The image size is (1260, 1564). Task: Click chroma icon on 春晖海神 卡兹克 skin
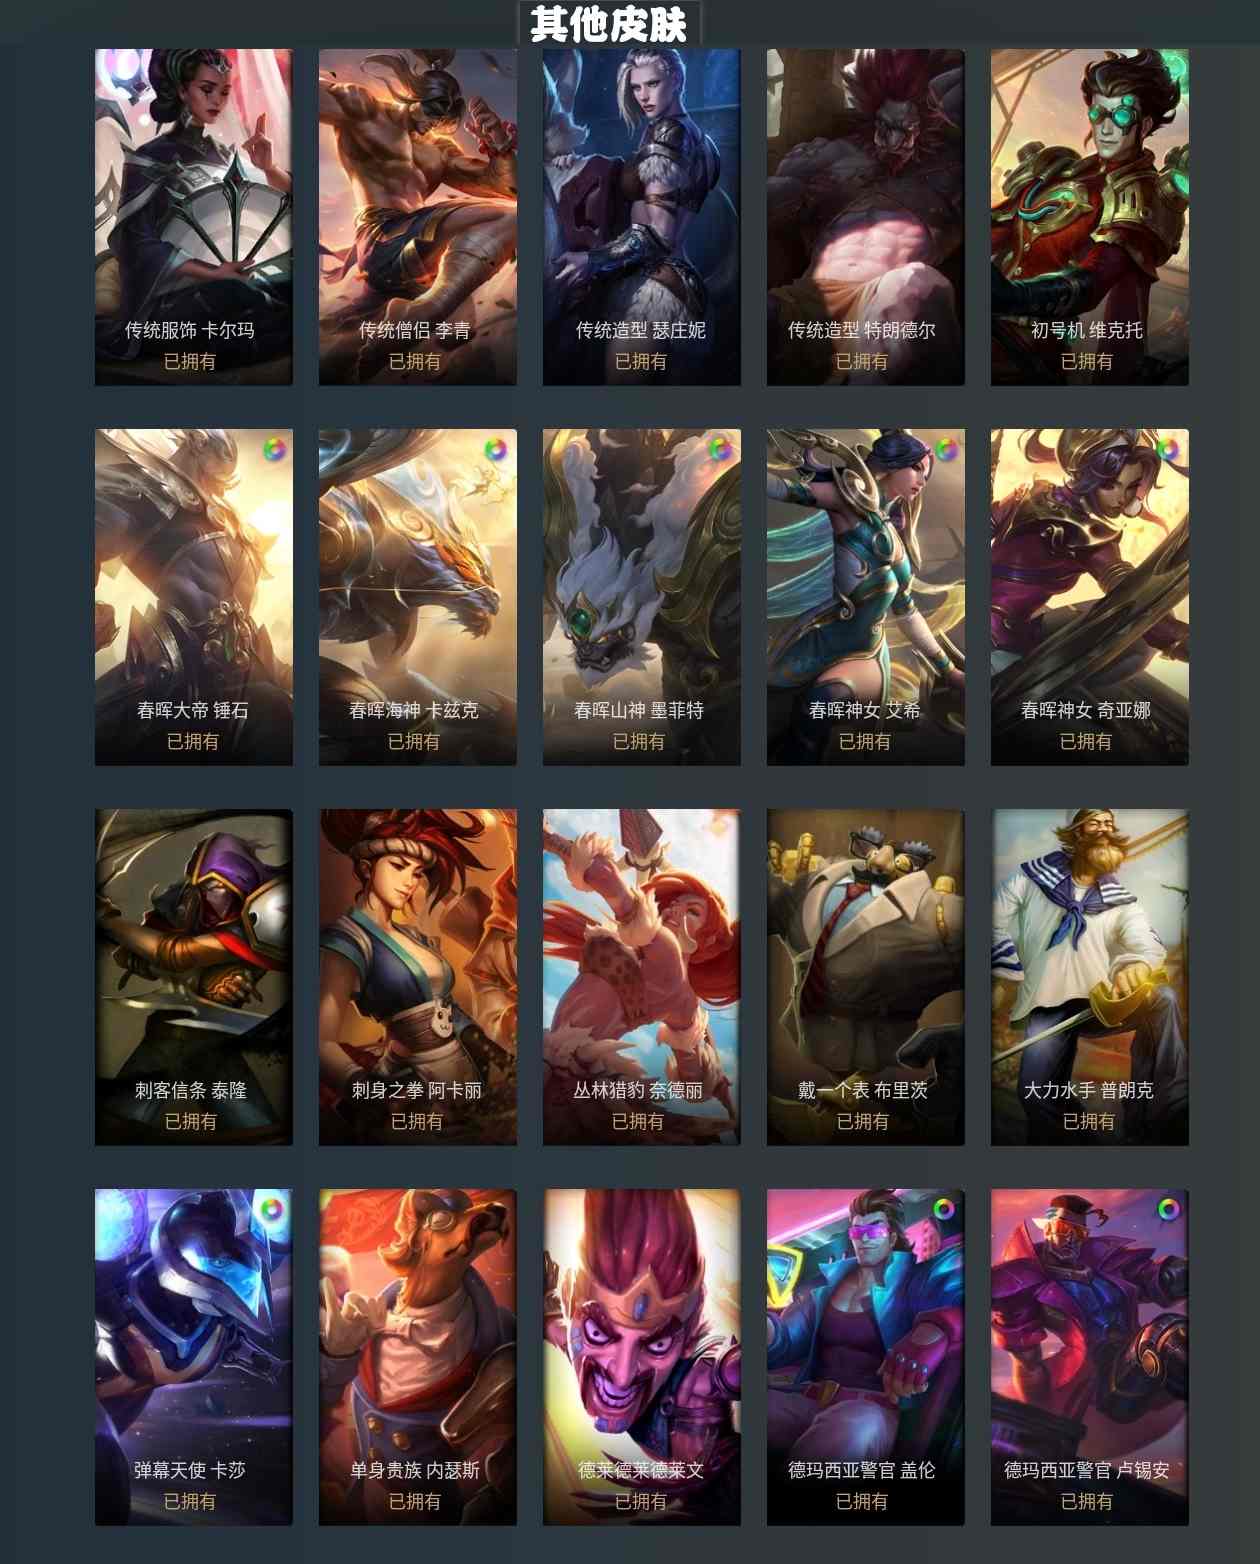(495, 449)
